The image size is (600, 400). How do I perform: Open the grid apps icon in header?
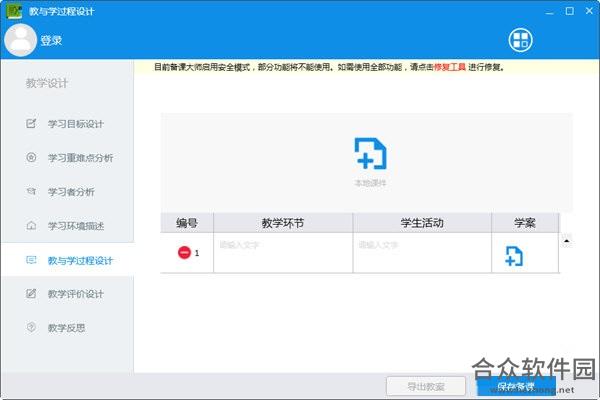[520, 40]
